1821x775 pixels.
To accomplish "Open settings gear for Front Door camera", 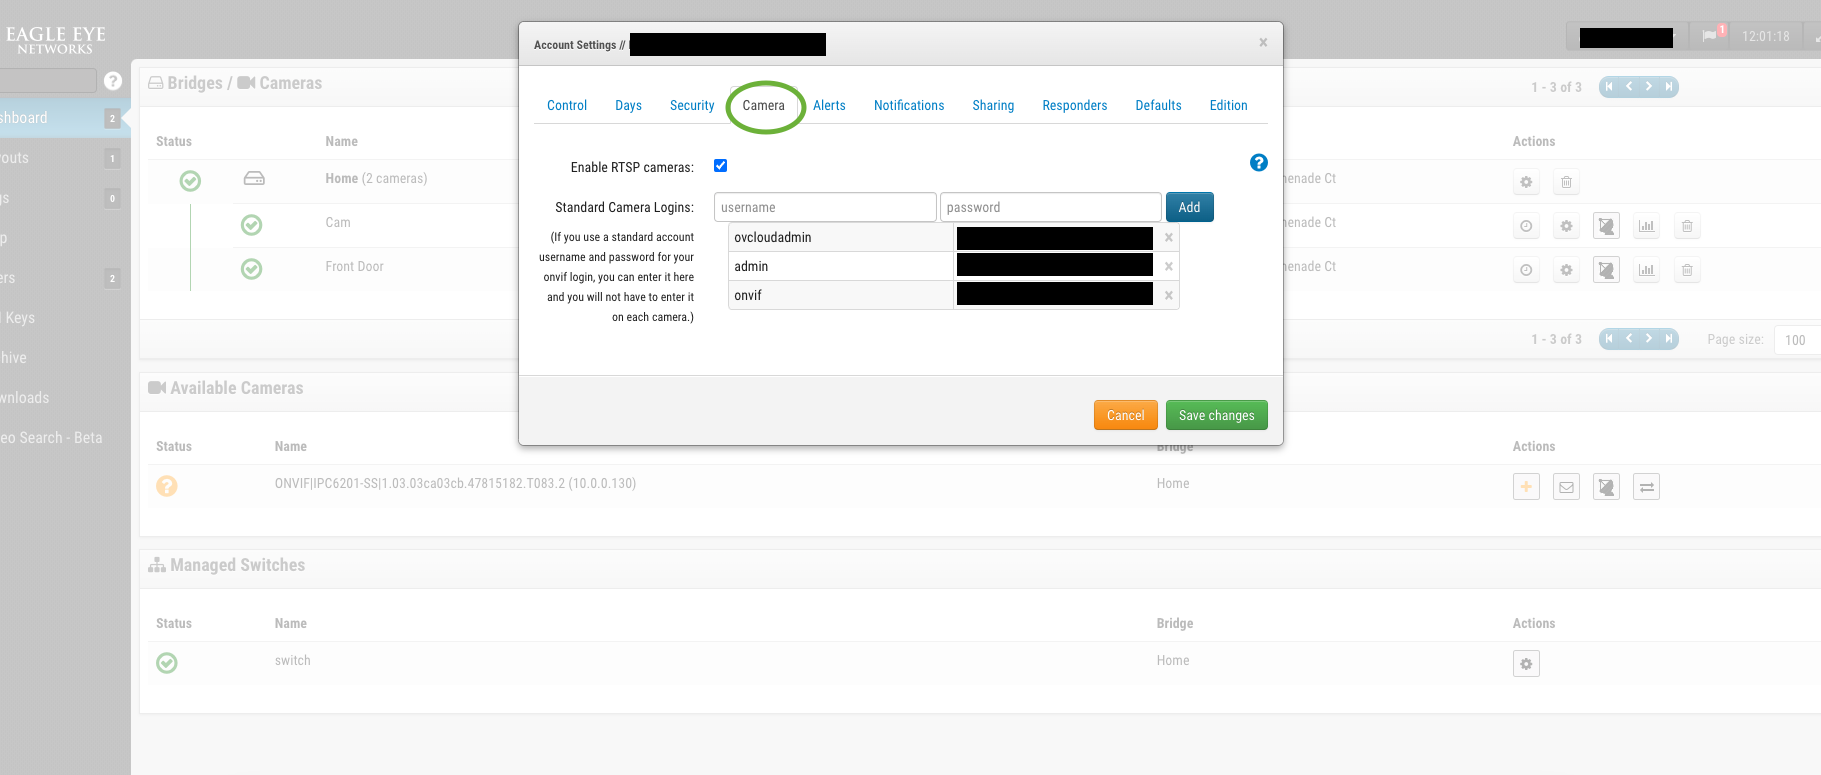I will tap(1567, 270).
